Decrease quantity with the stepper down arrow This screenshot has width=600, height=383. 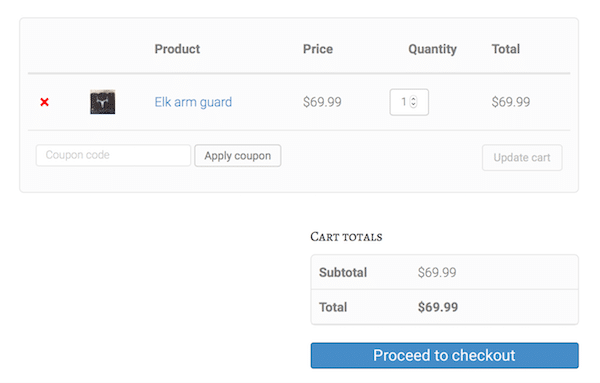(413, 104)
